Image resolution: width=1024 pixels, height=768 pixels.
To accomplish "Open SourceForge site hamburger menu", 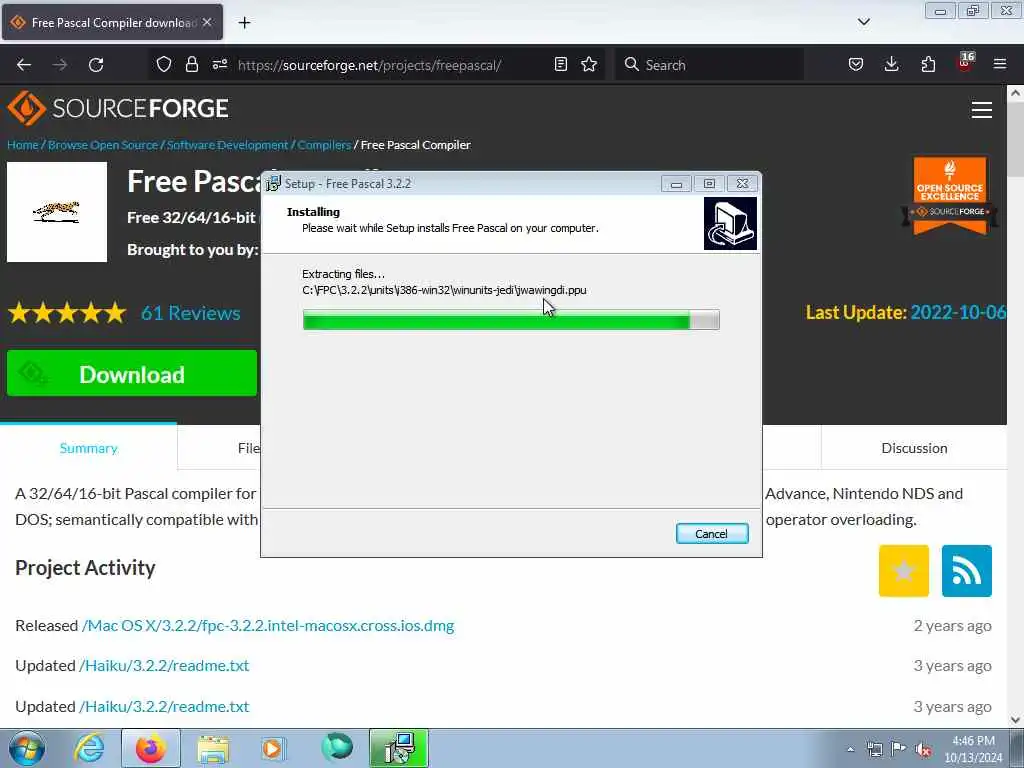I will [x=982, y=110].
